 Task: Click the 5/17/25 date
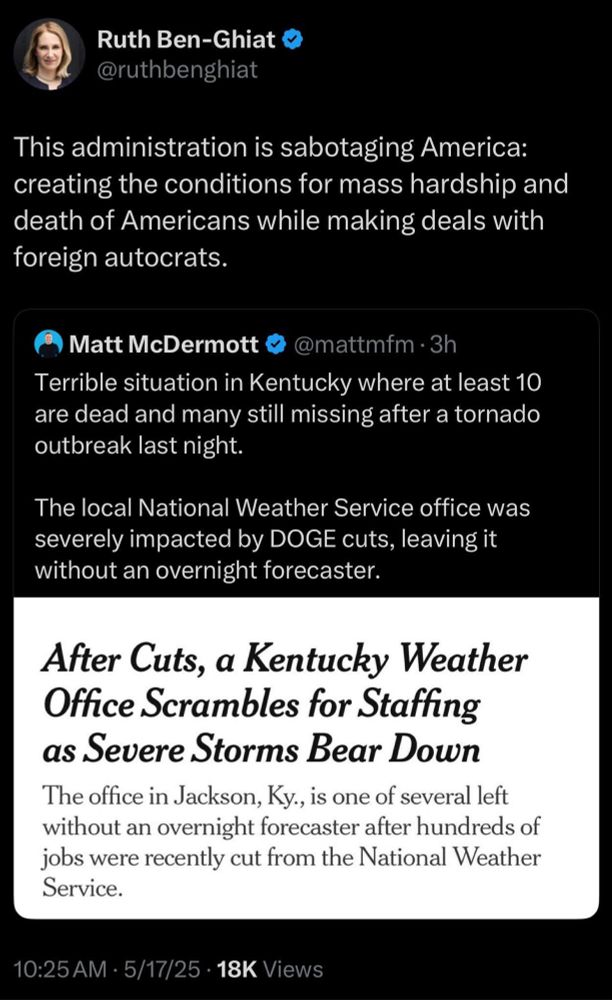(x=162, y=969)
